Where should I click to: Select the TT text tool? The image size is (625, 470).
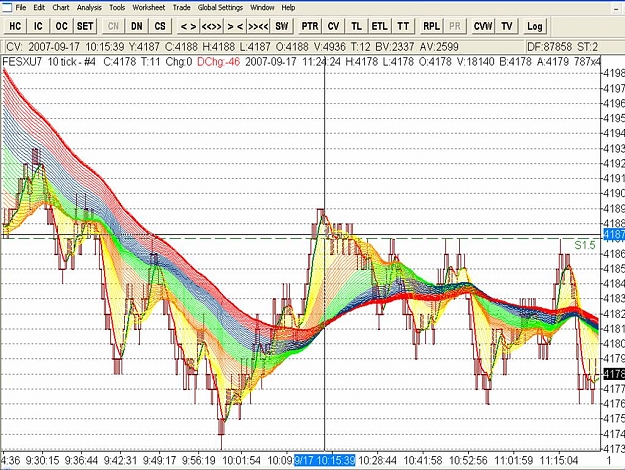pos(403,26)
